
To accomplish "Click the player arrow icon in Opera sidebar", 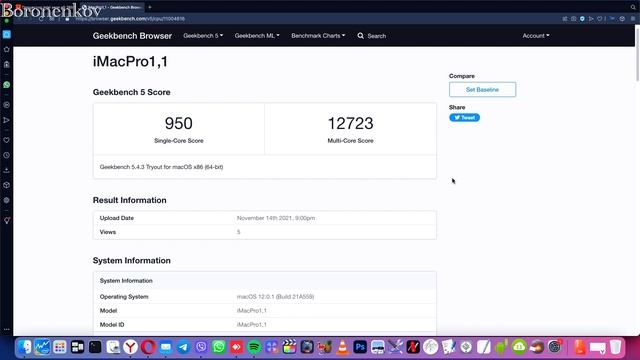I will (7, 120).
